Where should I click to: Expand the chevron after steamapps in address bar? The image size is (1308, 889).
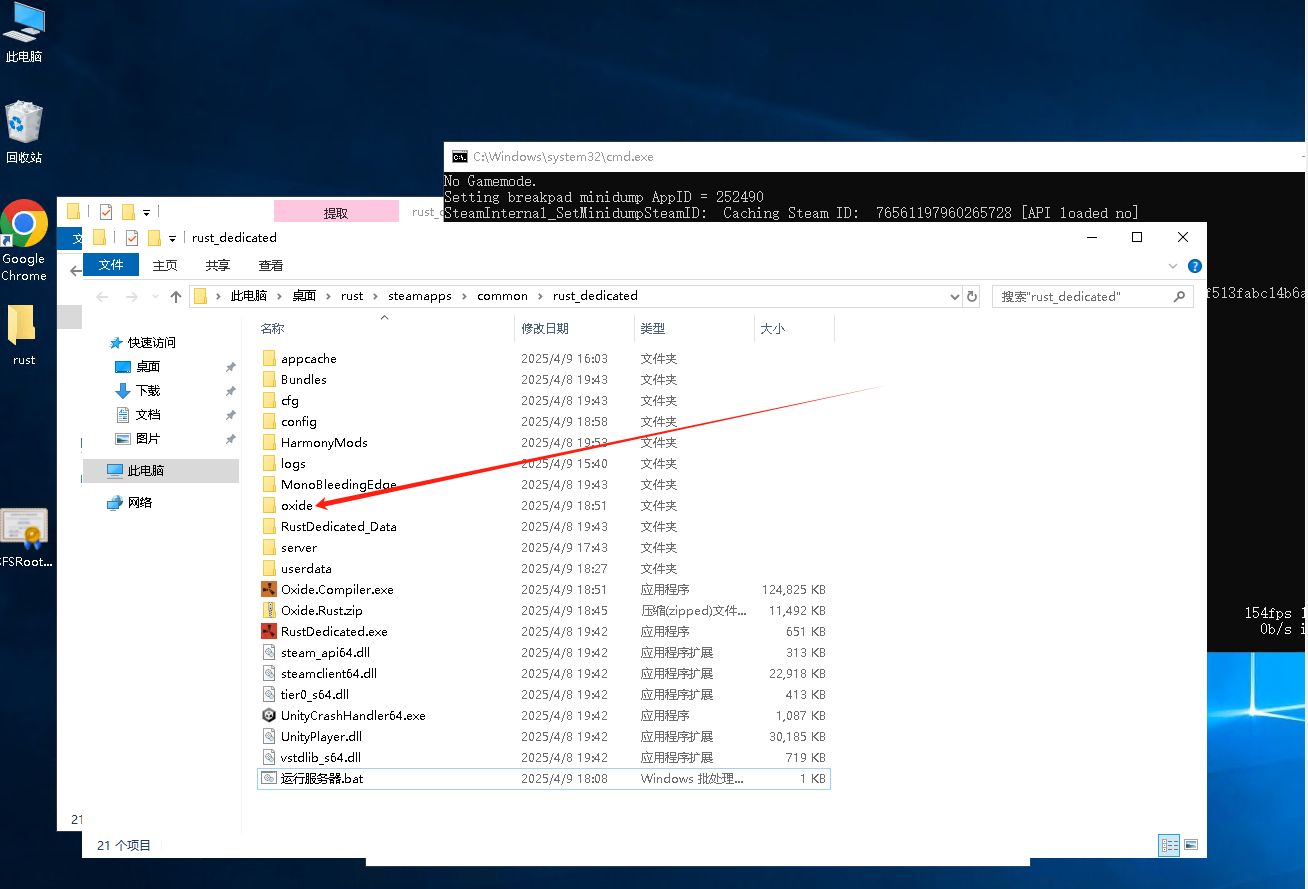[x=465, y=296]
